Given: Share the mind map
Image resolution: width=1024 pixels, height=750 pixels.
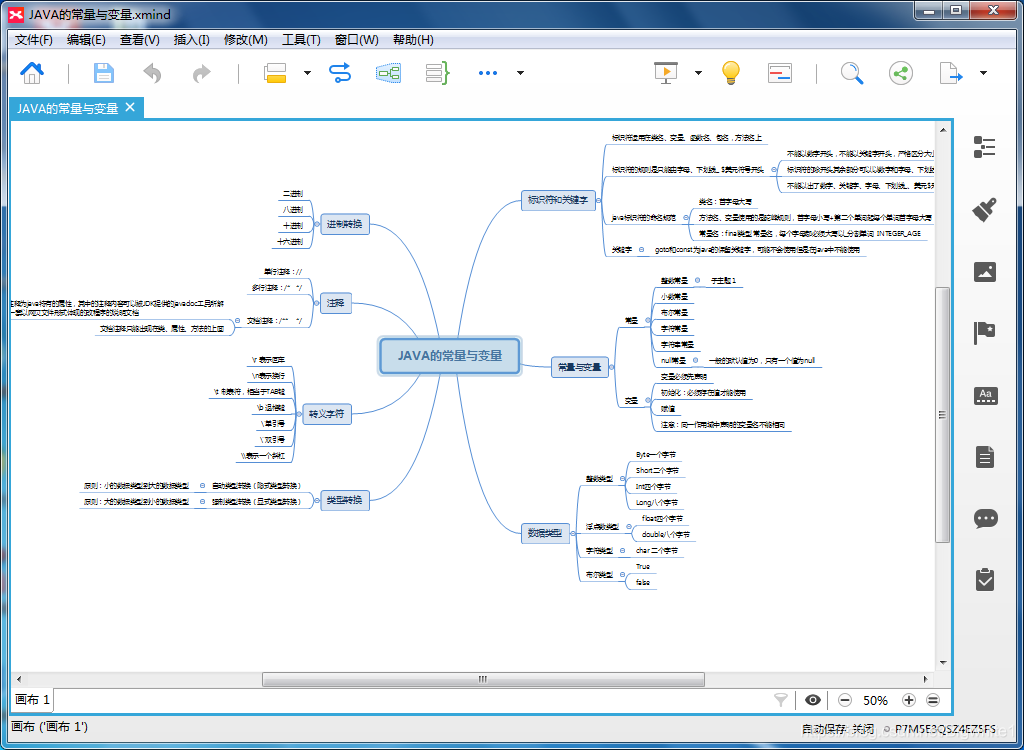Looking at the screenshot, I should click(x=901, y=73).
